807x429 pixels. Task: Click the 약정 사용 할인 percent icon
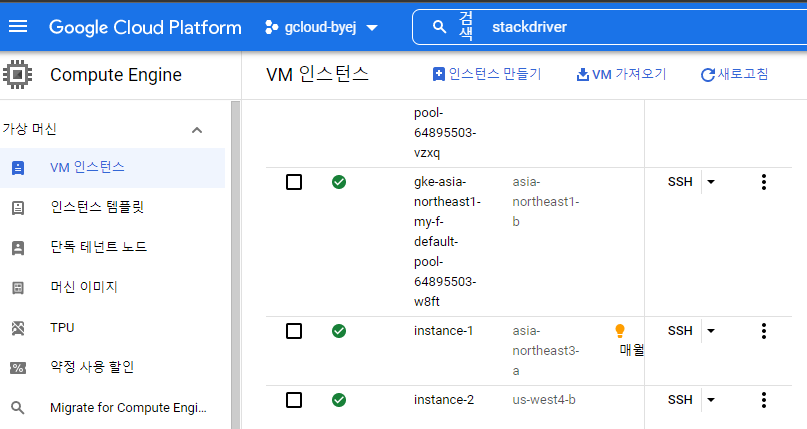pos(18,368)
